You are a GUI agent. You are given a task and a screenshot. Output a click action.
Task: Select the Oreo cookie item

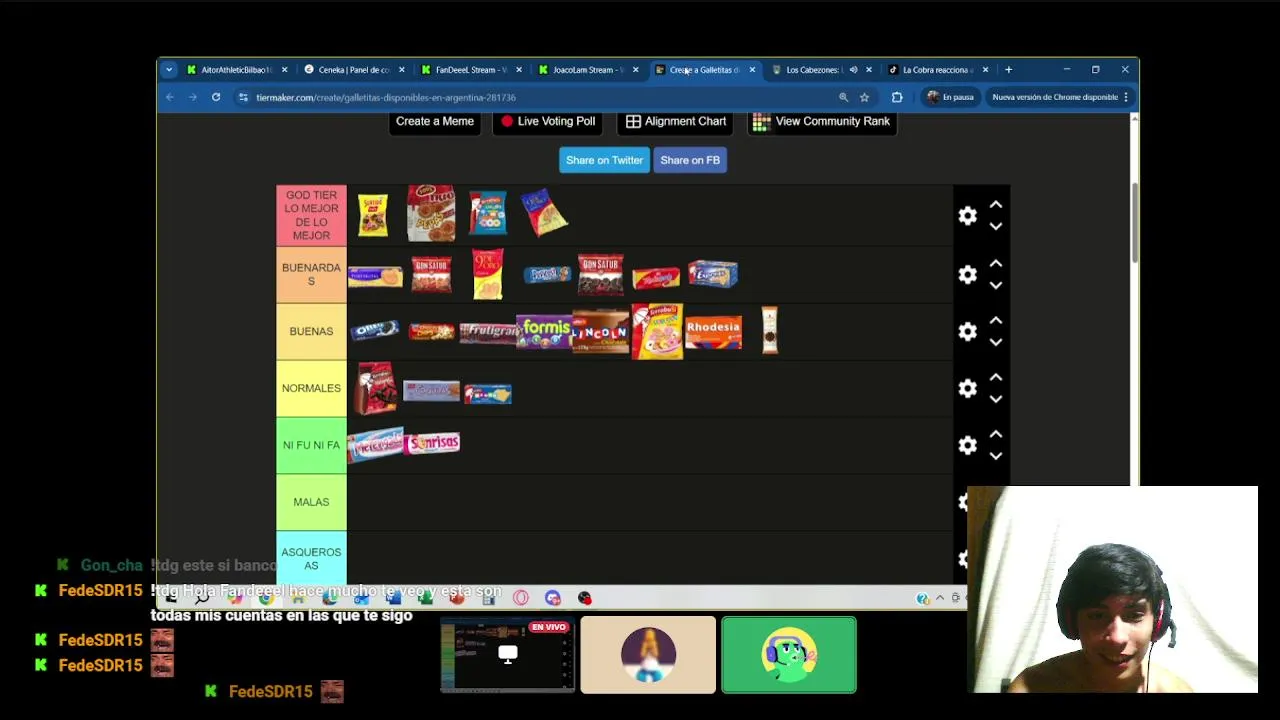tap(375, 330)
